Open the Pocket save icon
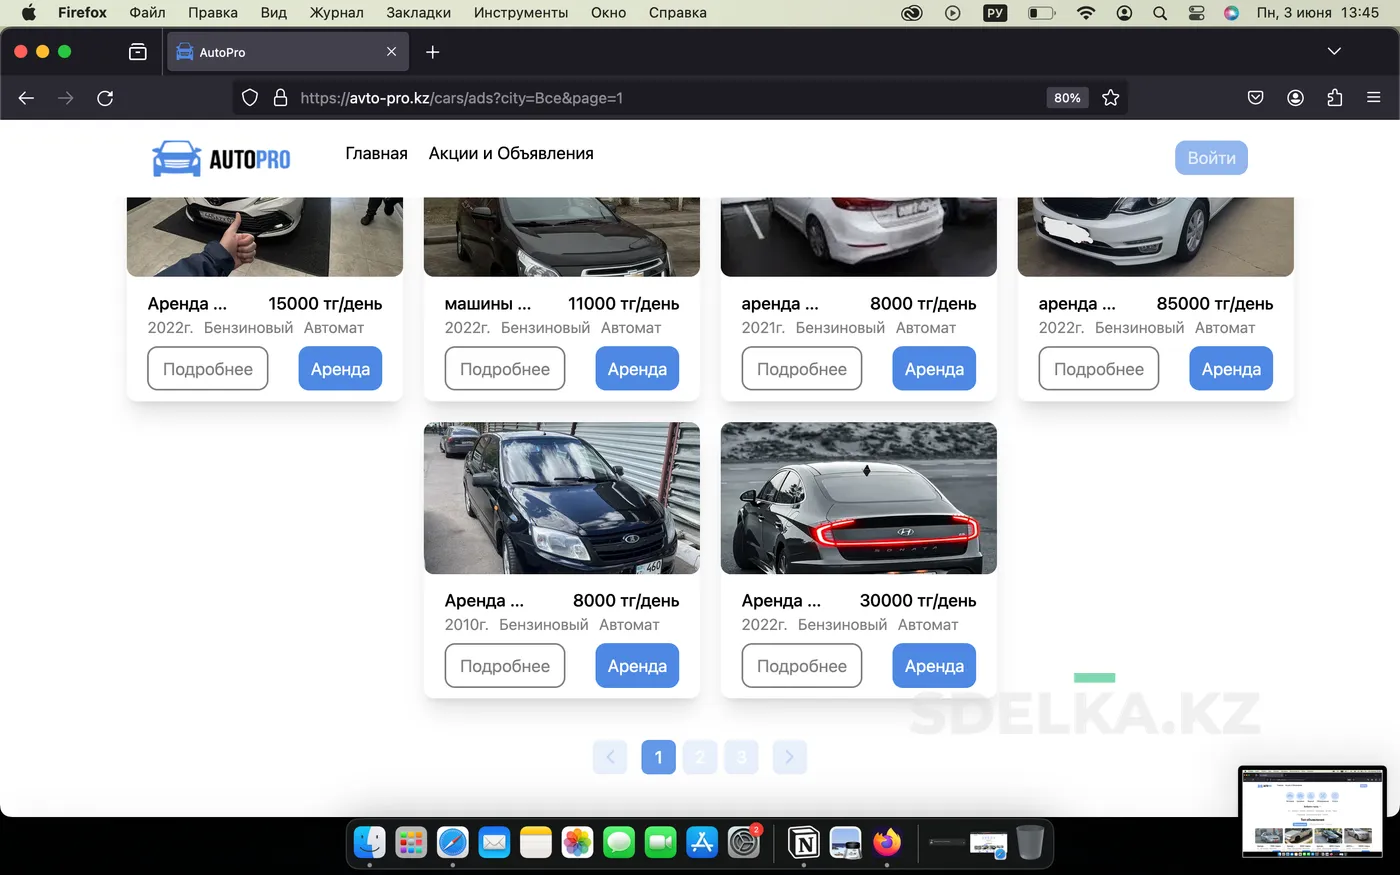This screenshot has width=1400, height=875. coord(1255,98)
